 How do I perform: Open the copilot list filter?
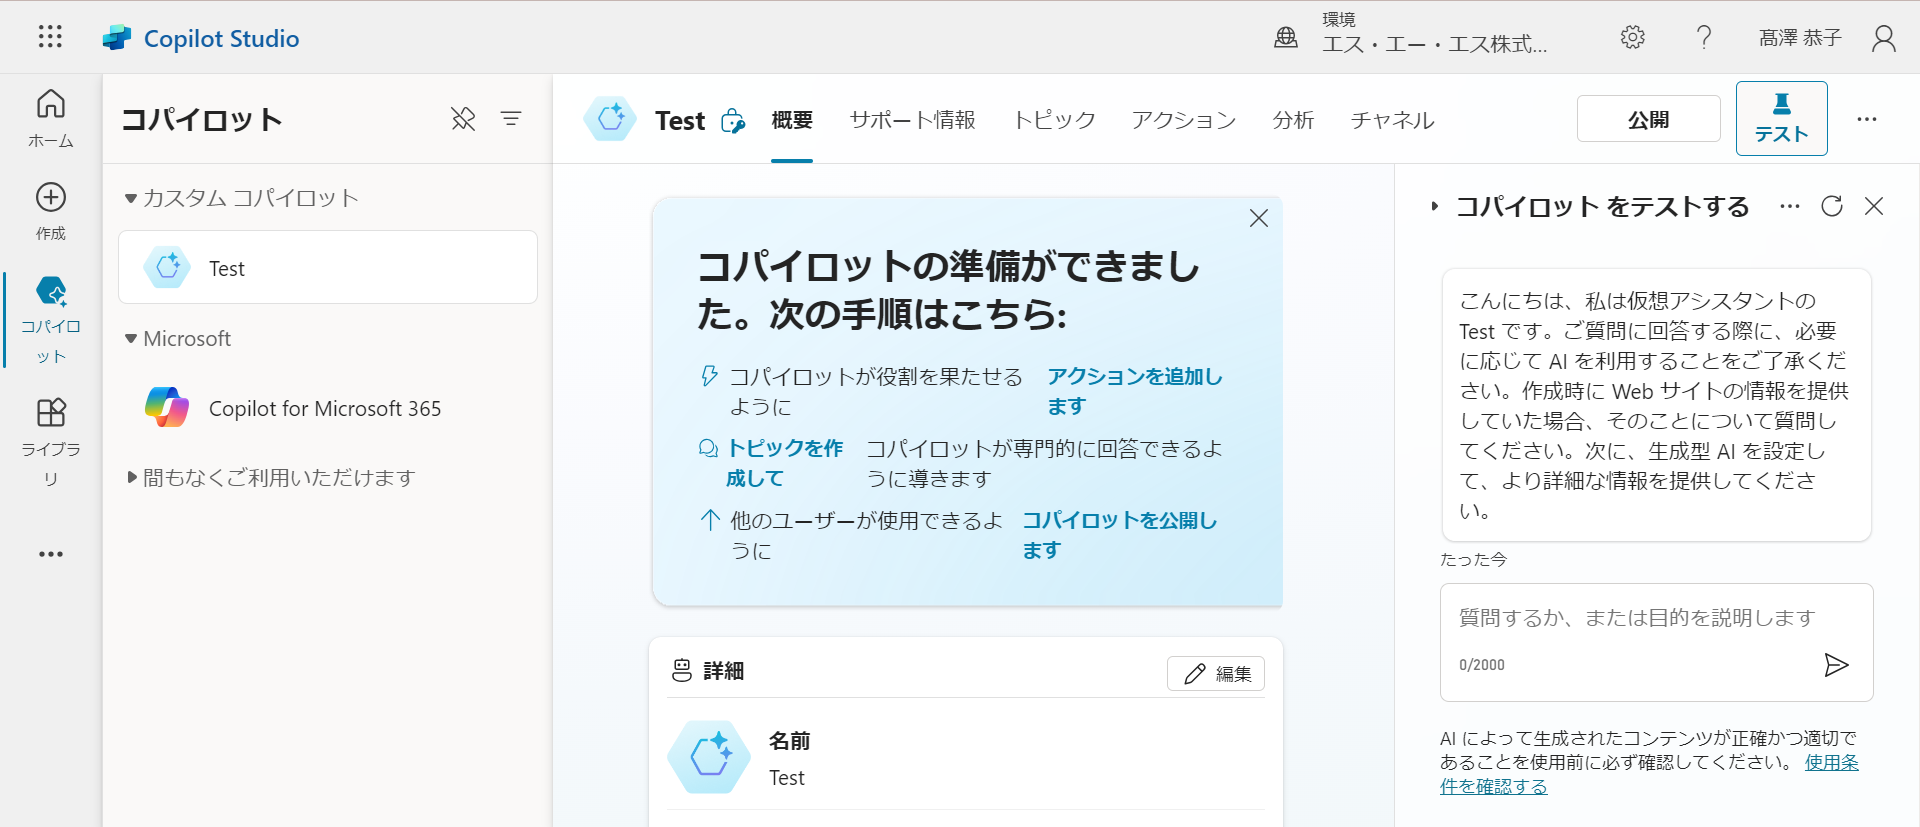click(x=511, y=119)
